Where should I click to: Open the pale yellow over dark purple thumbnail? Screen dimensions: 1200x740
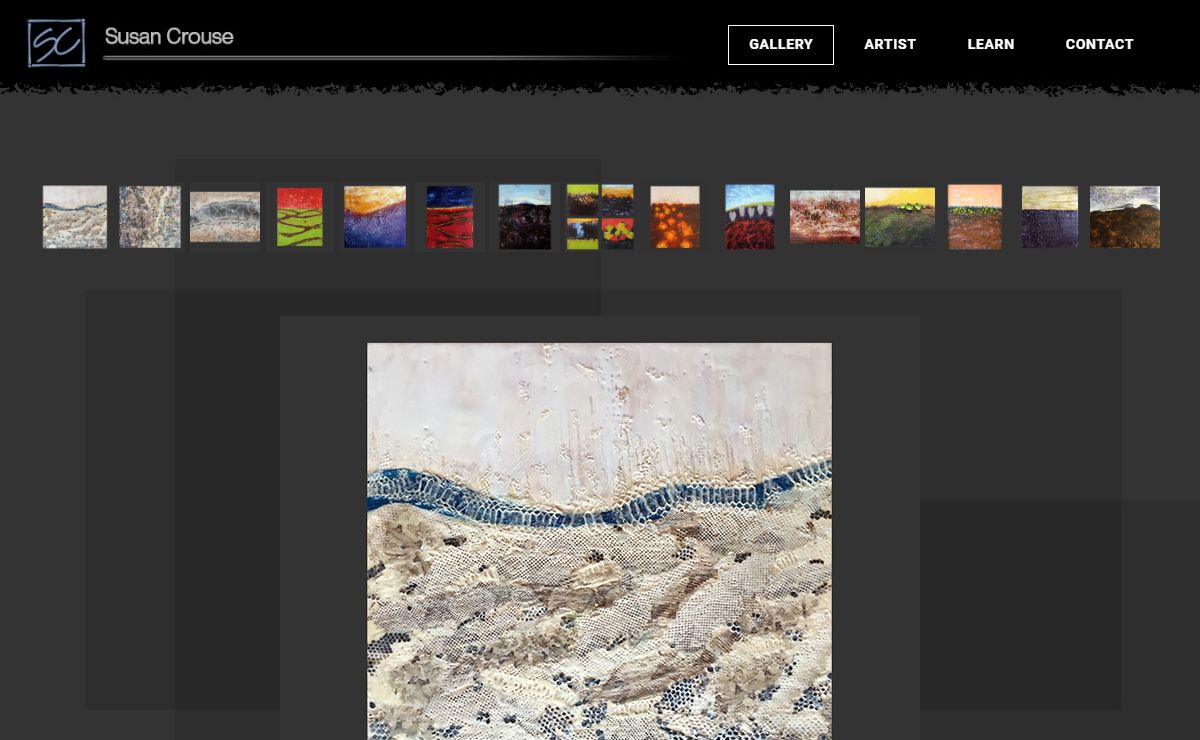coord(1050,217)
